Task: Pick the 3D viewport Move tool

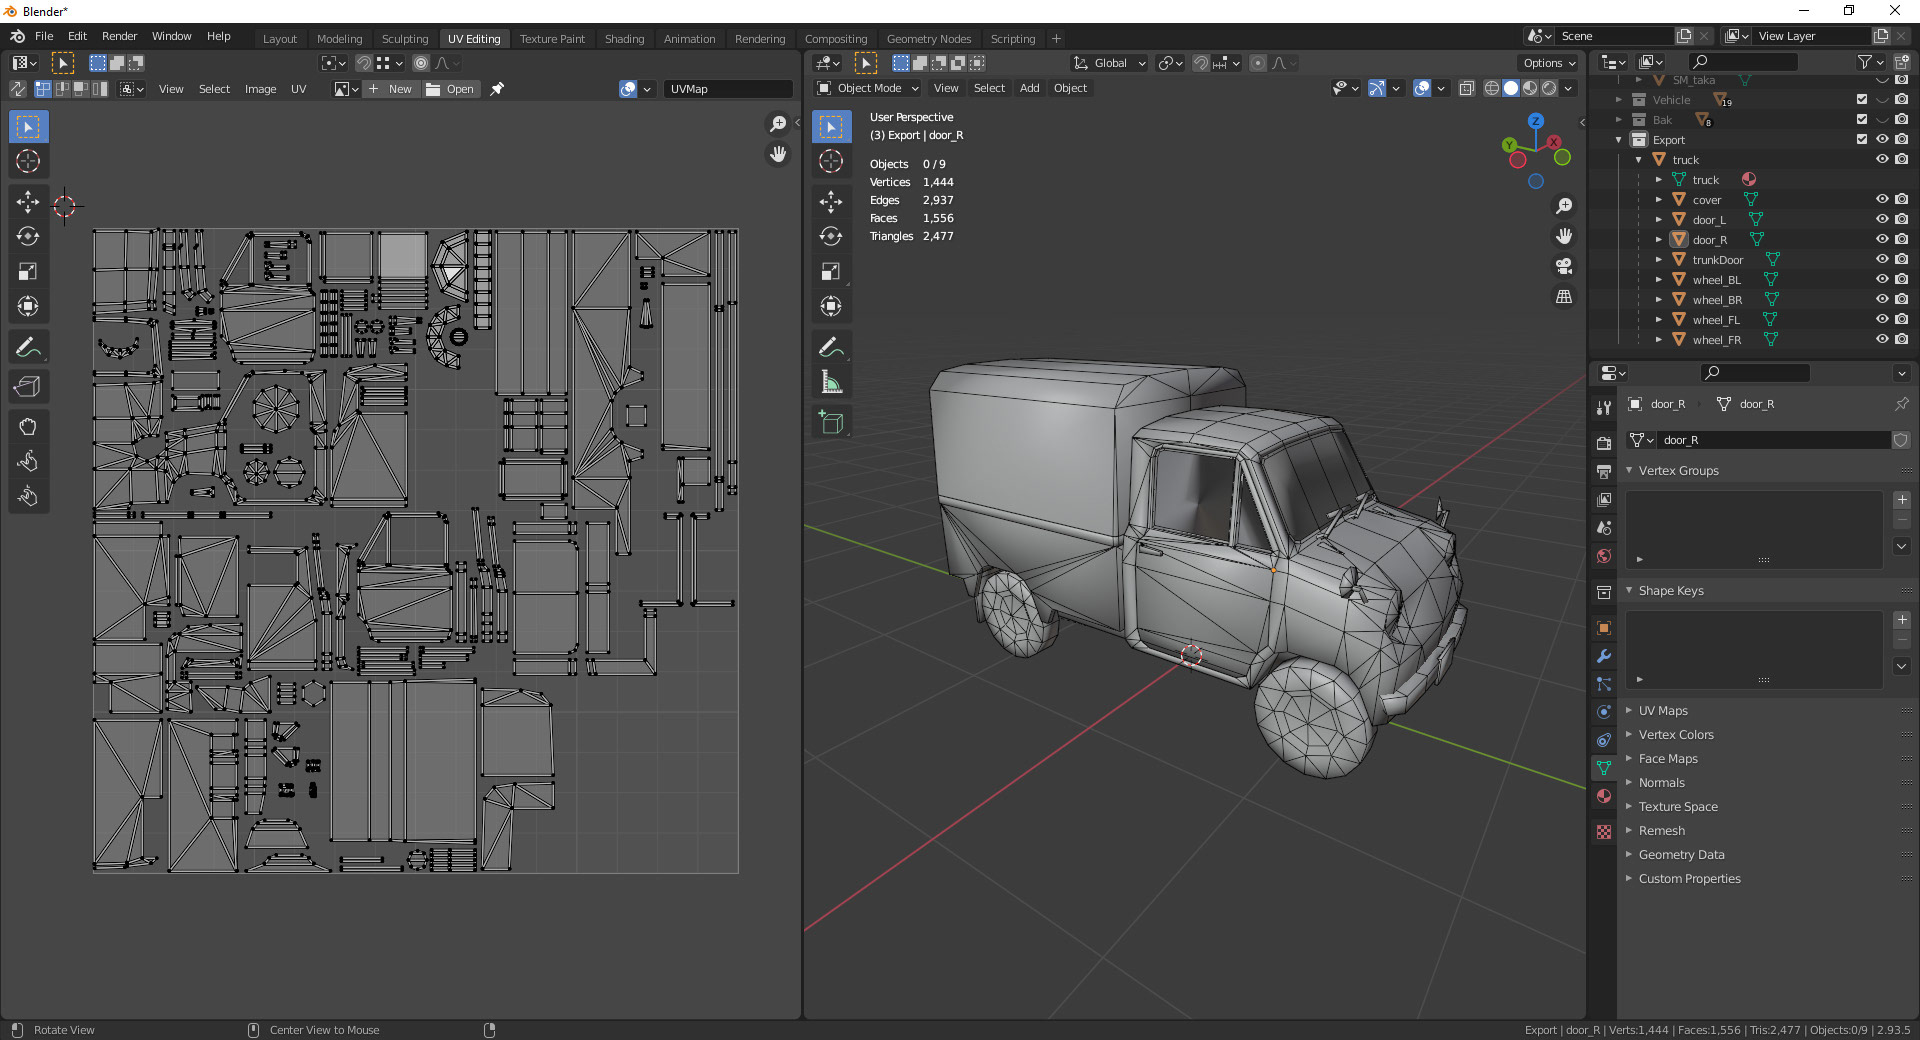Action: 831,202
